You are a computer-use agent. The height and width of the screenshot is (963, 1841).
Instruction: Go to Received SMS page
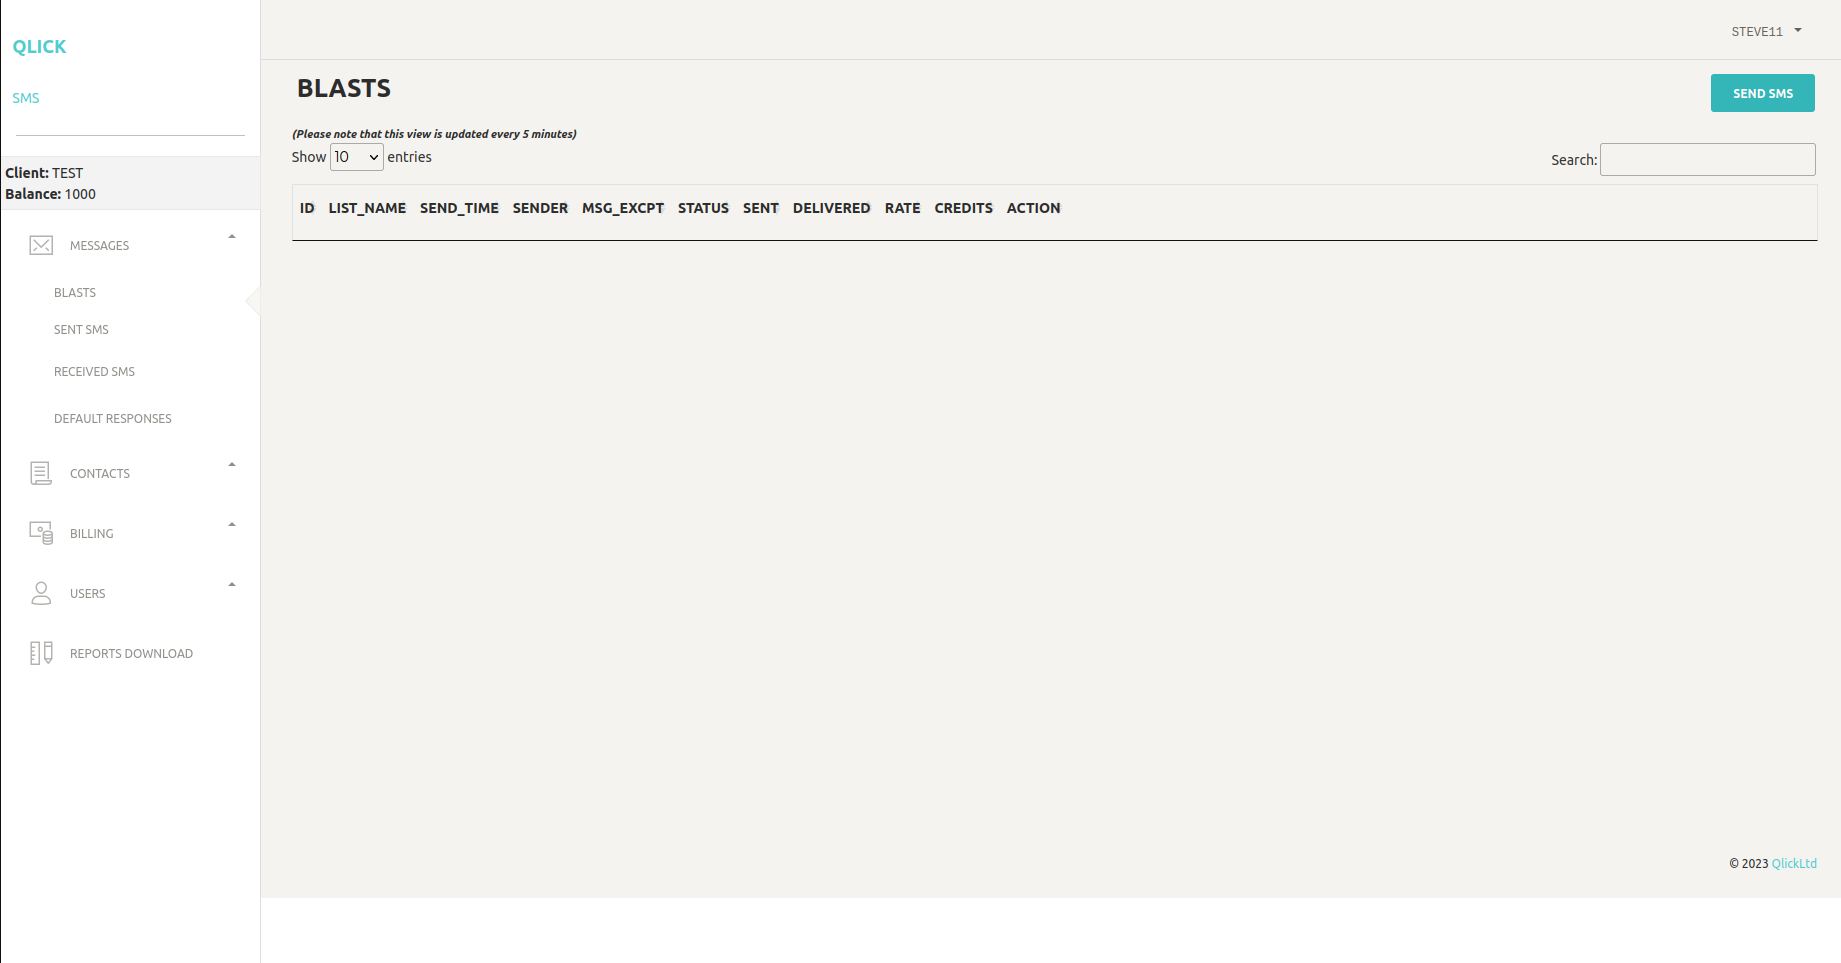click(94, 372)
